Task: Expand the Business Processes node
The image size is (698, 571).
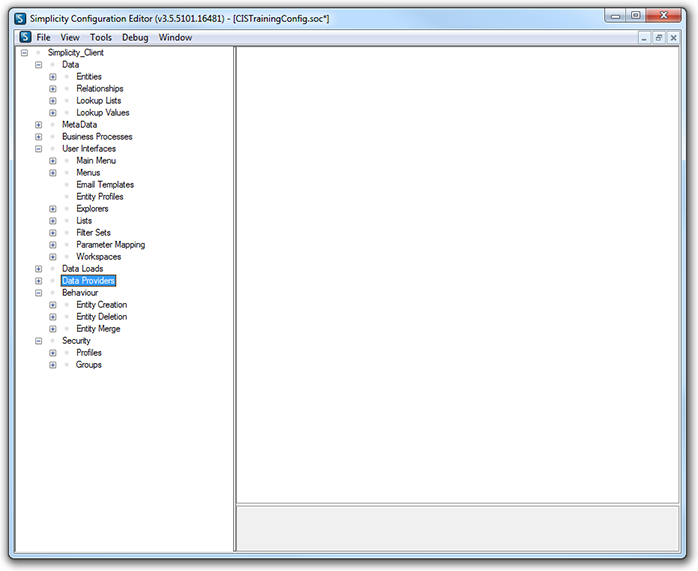Action: (39, 137)
